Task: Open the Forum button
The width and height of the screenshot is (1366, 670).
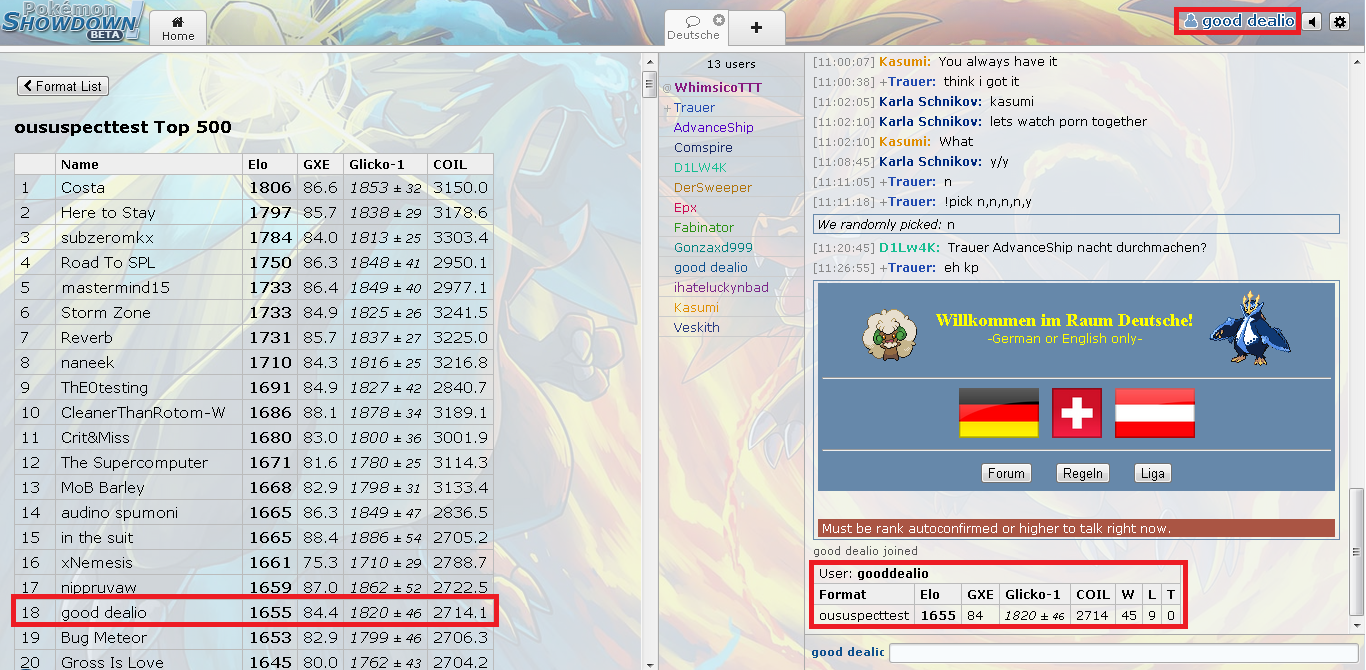Action: (x=1006, y=474)
